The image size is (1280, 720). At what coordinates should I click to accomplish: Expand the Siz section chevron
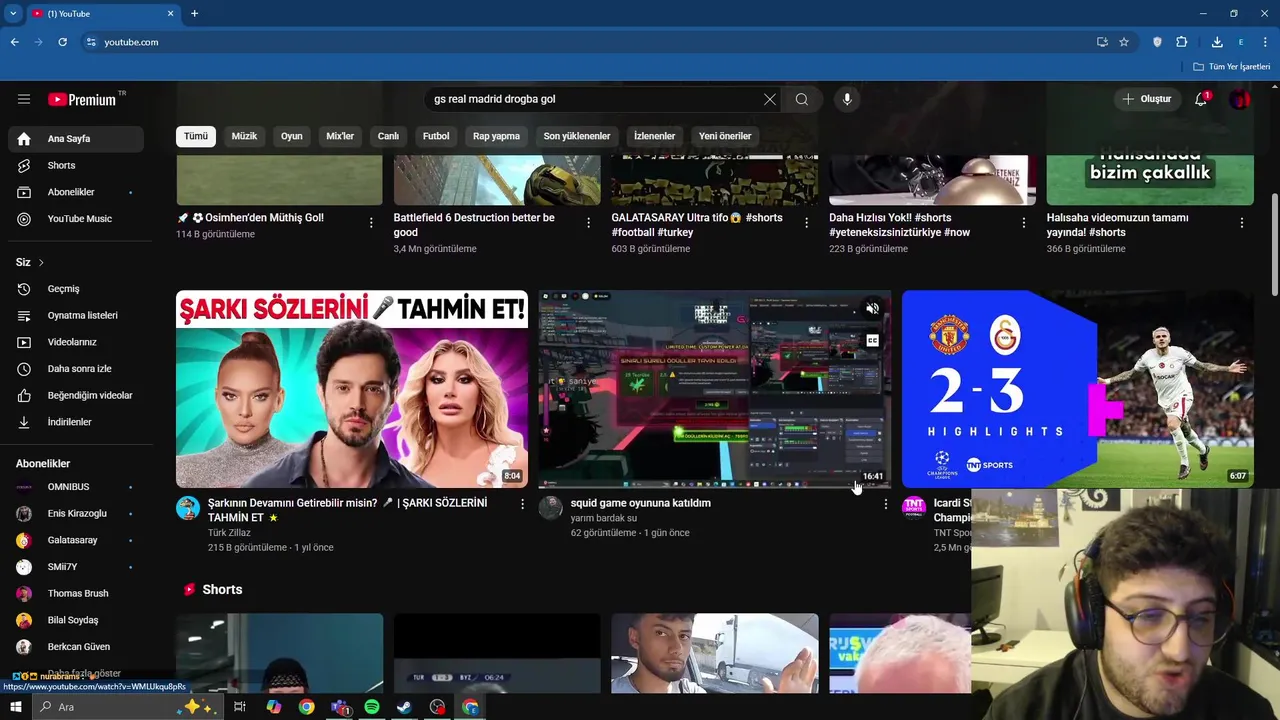click(x=41, y=262)
